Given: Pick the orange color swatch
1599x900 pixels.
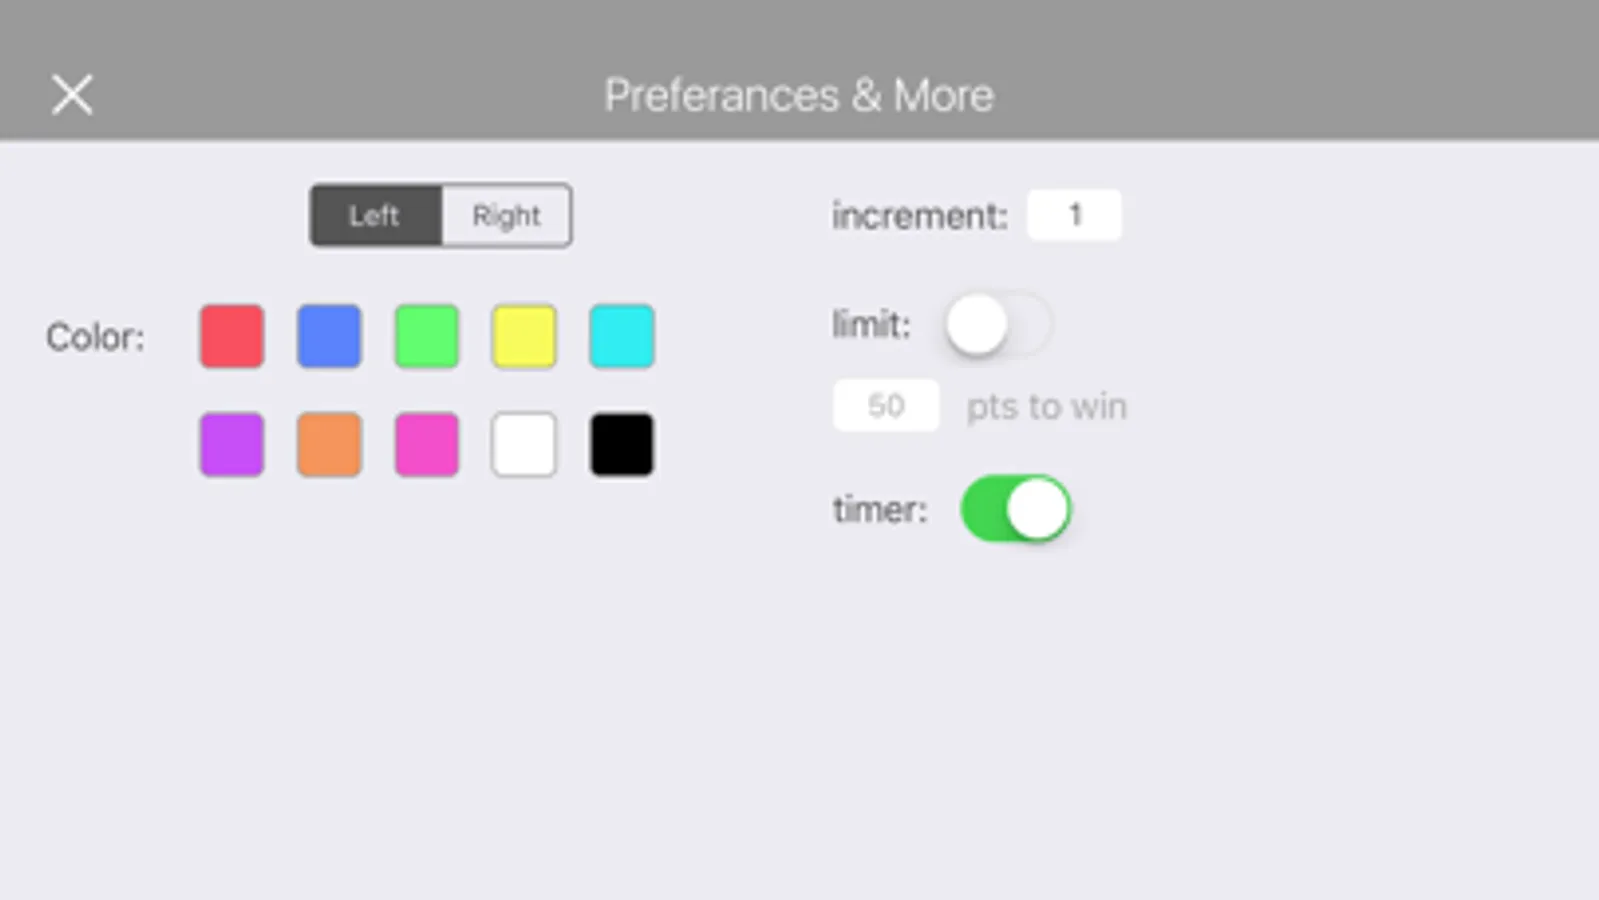Looking at the screenshot, I should click(329, 444).
